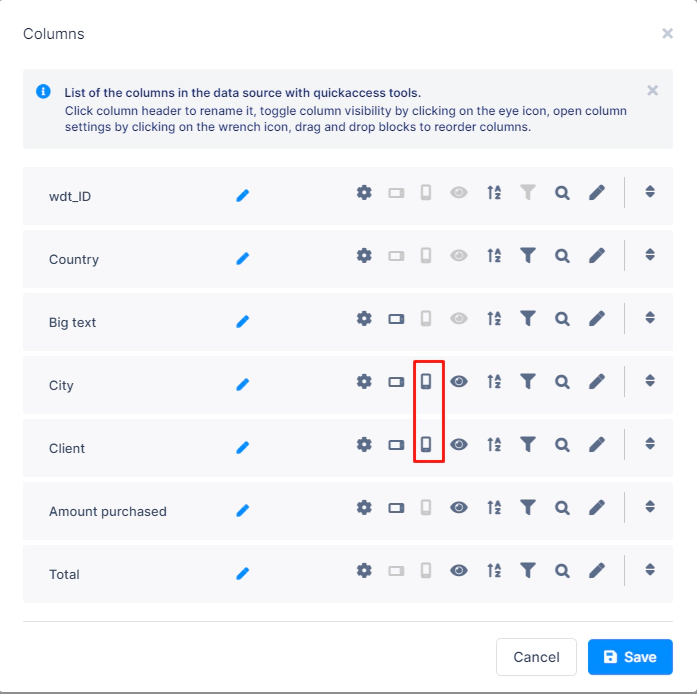Screen dimensions: 697x694
Task: Open settings gear for Total column
Action: click(x=364, y=570)
